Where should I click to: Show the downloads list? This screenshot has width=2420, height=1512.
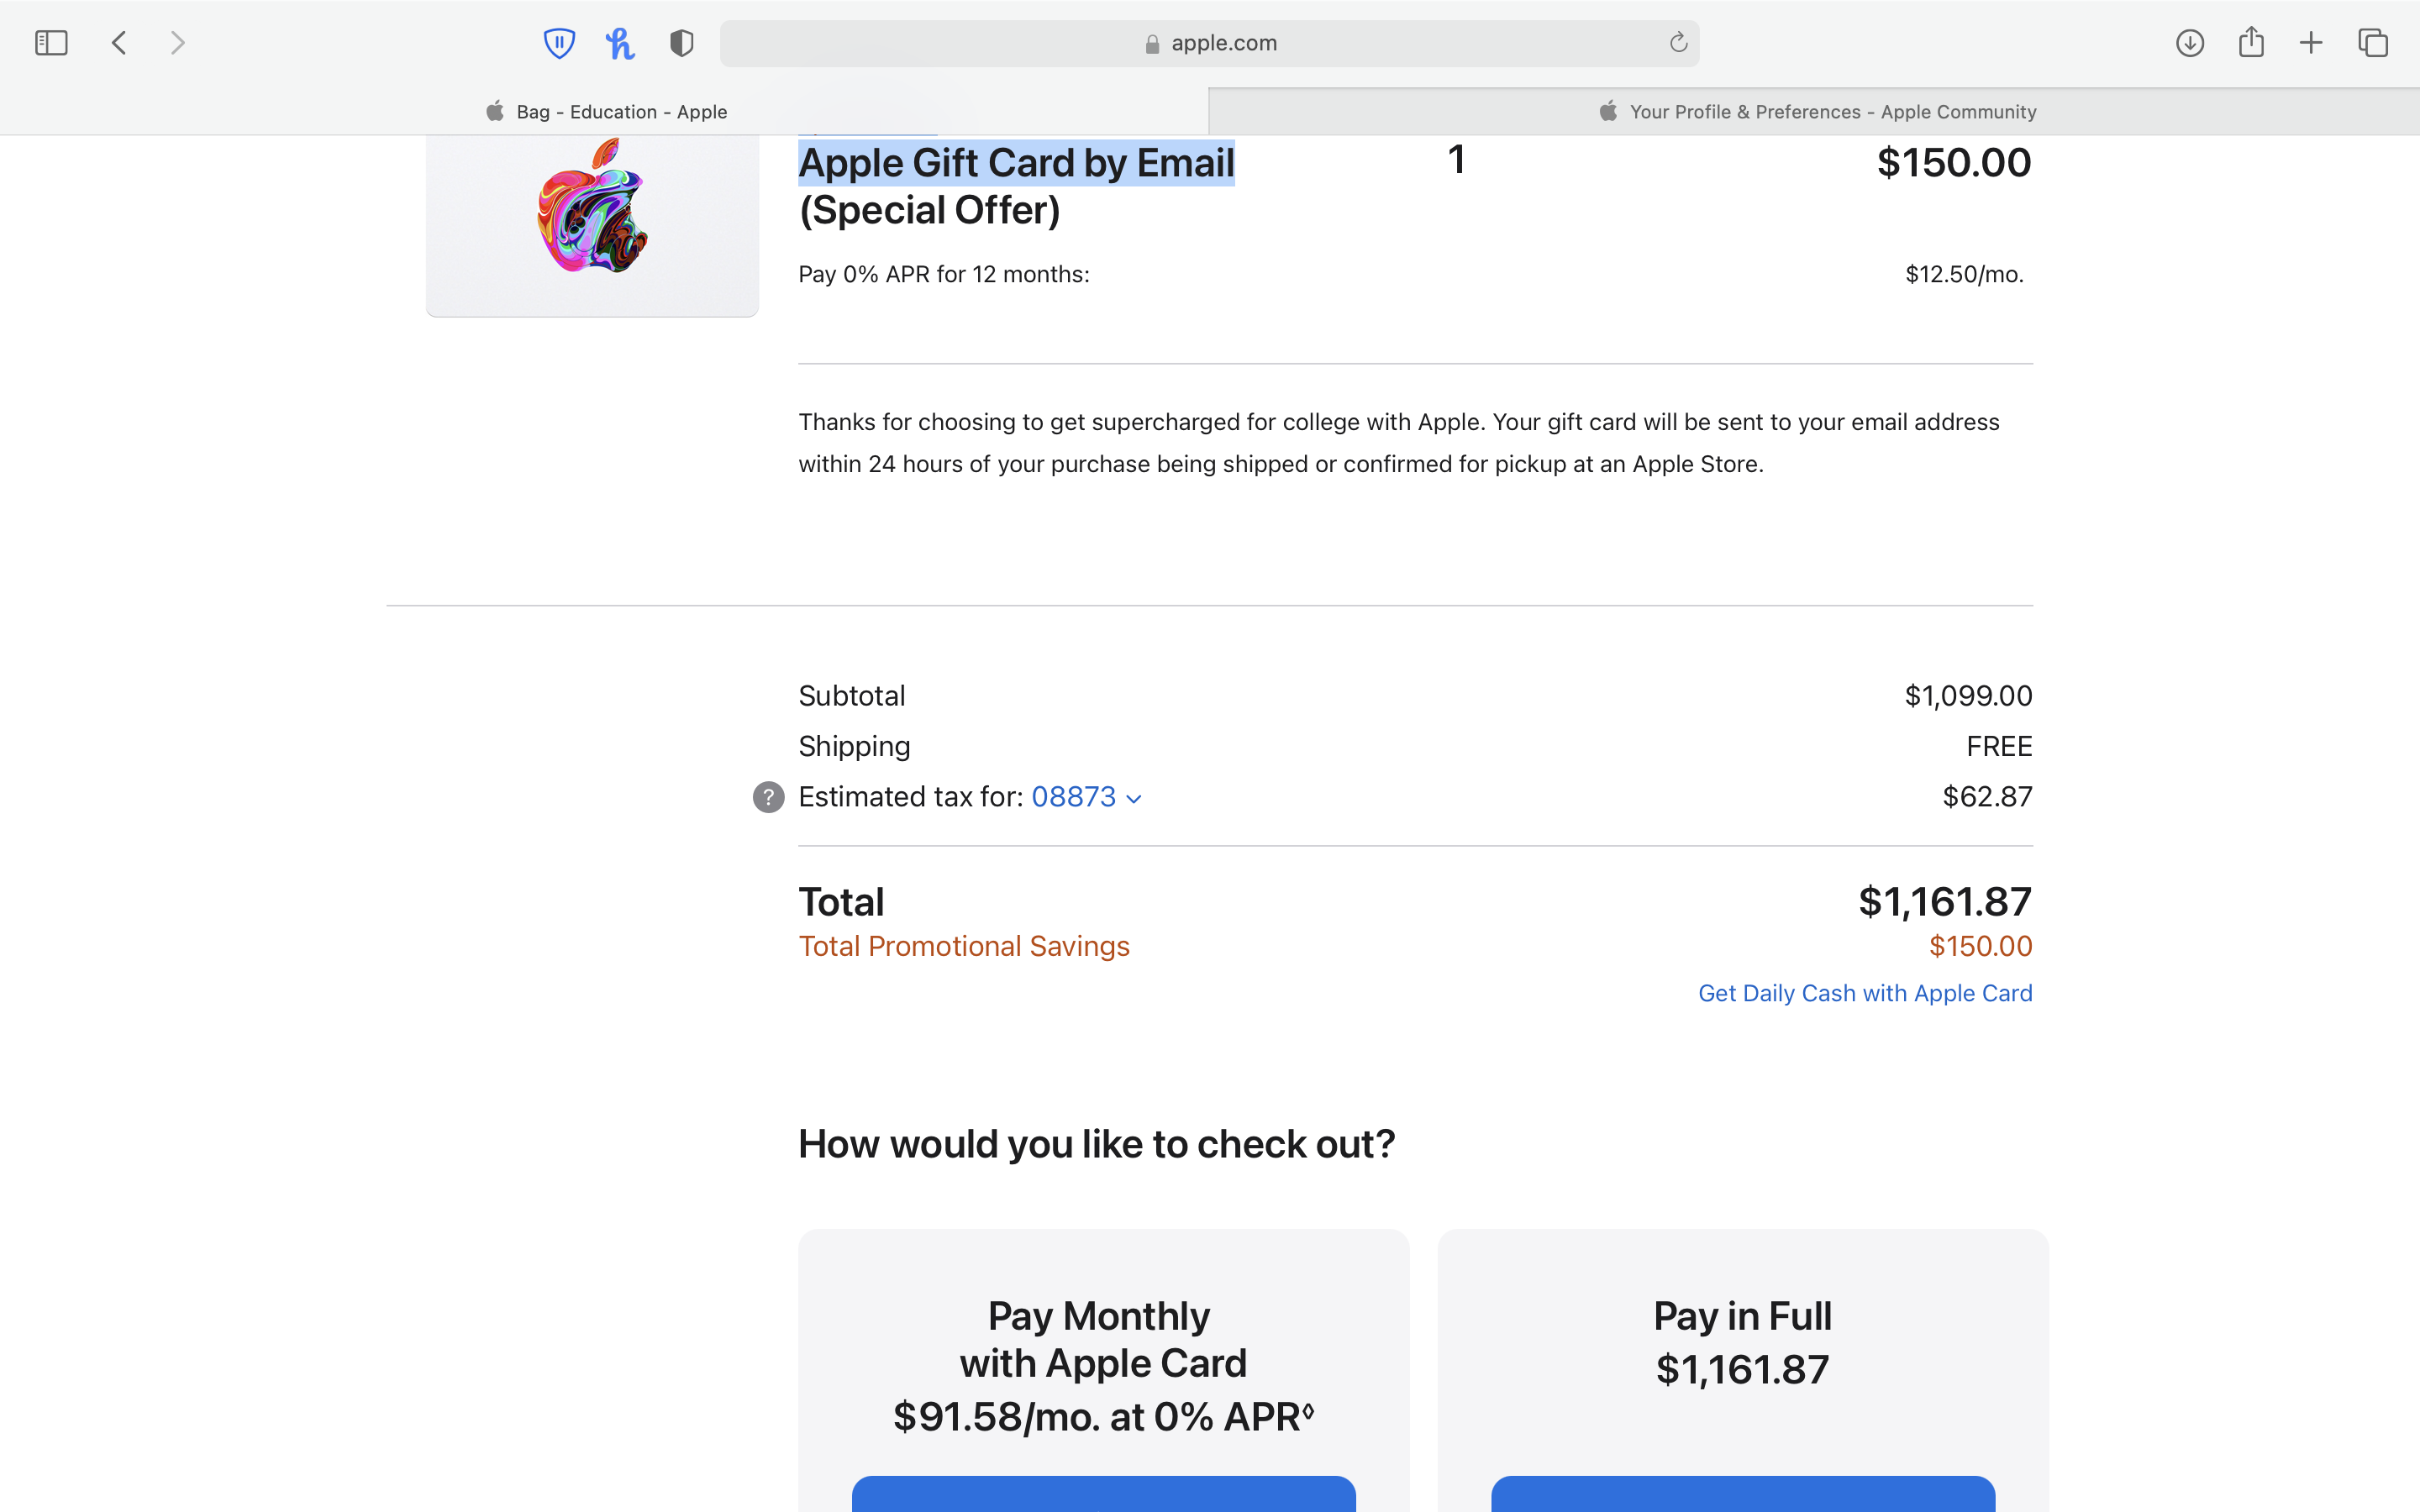click(x=2189, y=43)
